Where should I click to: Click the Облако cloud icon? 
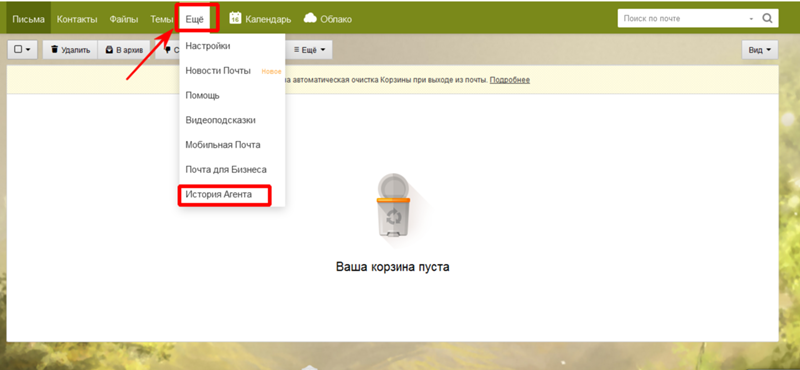coord(310,19)
